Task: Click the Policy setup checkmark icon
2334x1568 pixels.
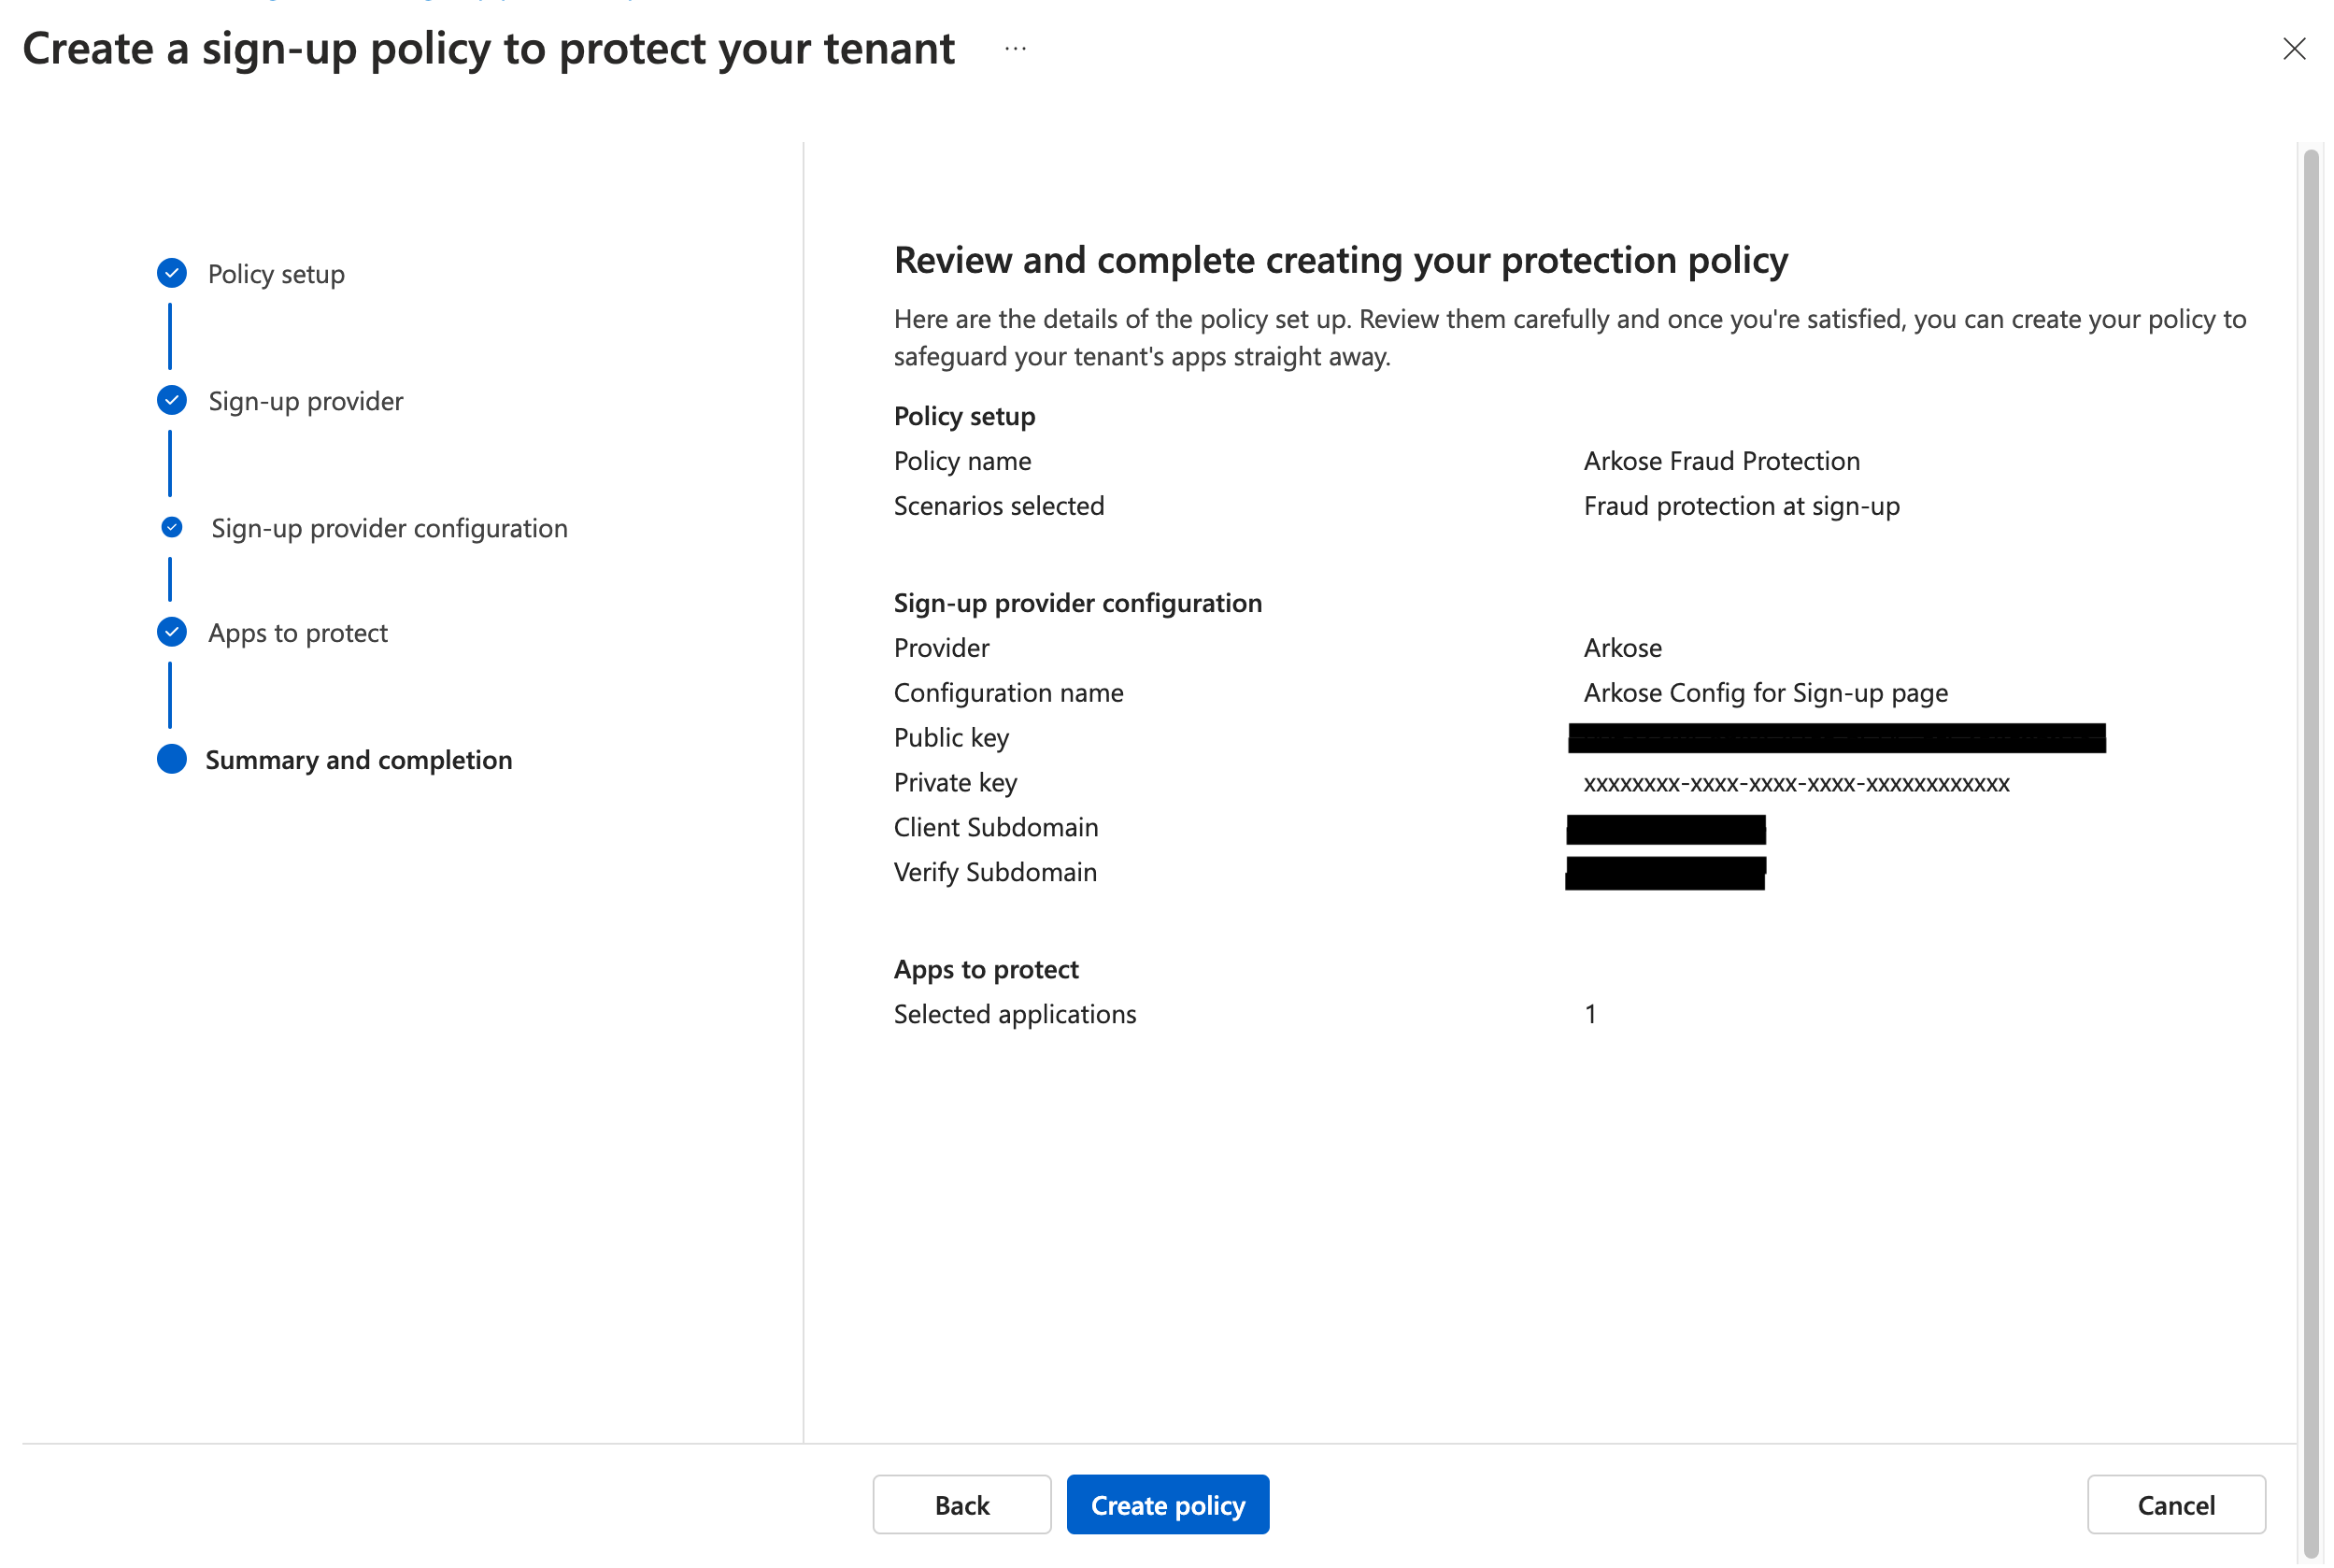Action: point(172,273)
